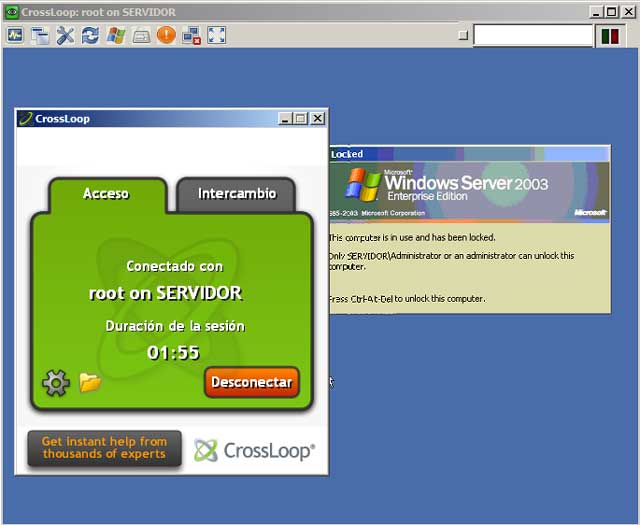Open CrossLoop settings gear icon

(x=55, y=382)
